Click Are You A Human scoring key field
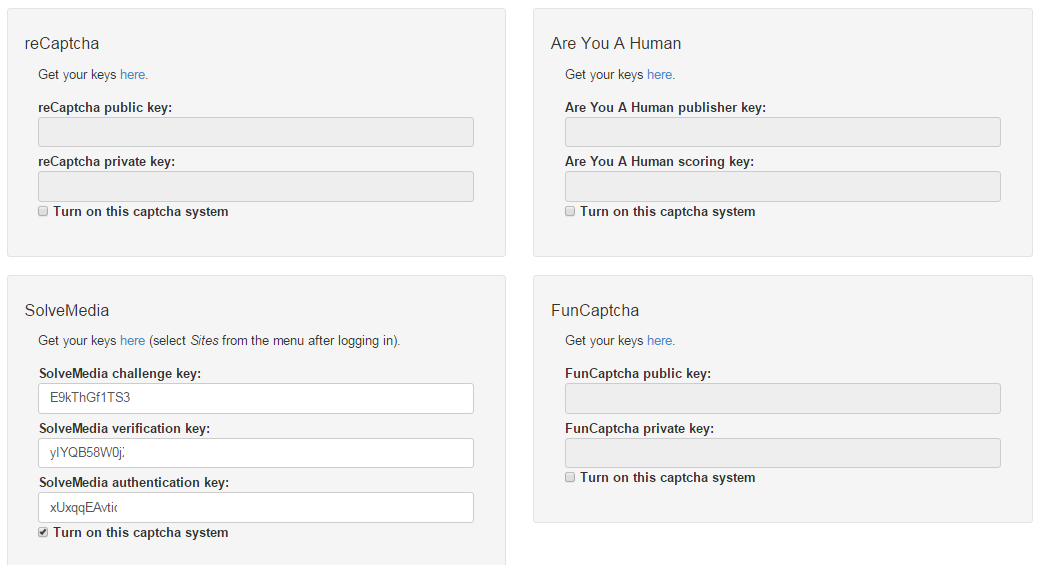 [783, 186]
